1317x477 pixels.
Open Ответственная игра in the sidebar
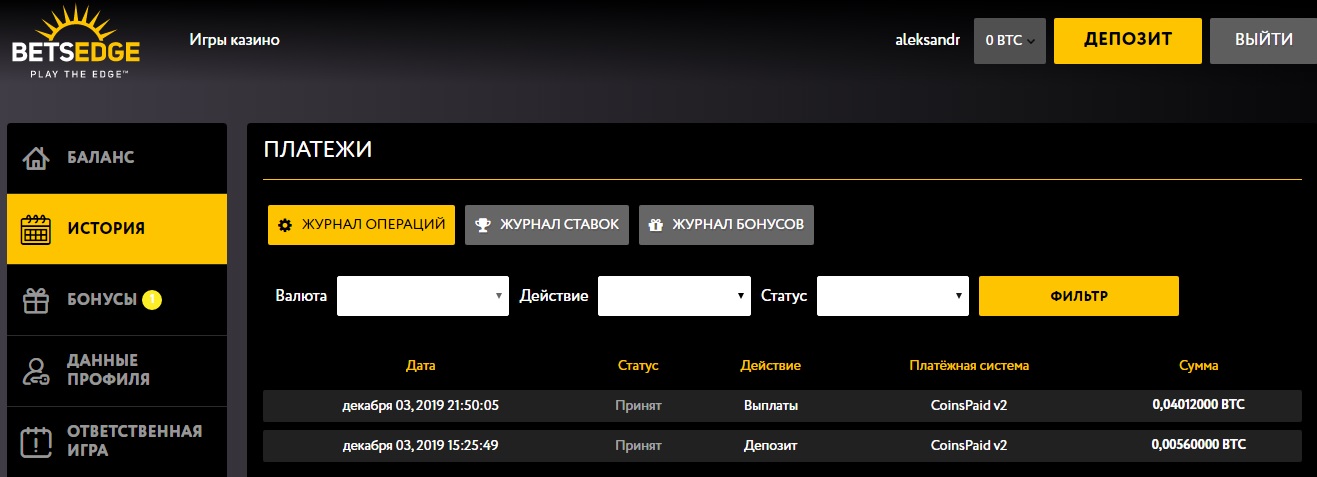[x=117, y=441]
